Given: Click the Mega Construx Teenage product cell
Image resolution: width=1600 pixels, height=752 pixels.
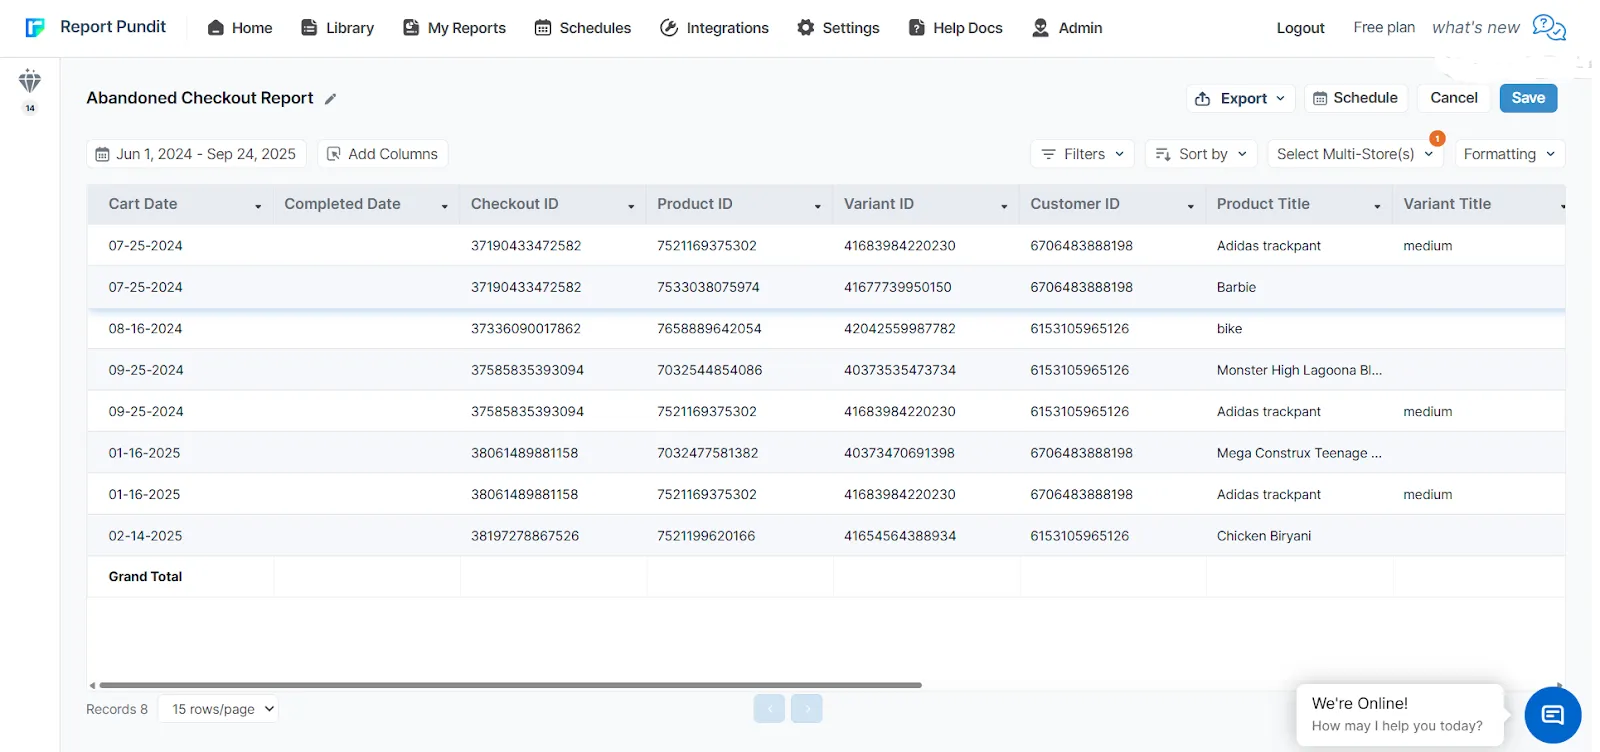Looking at the screenshot, I should pyautogui.click(x=1299, y=453).
